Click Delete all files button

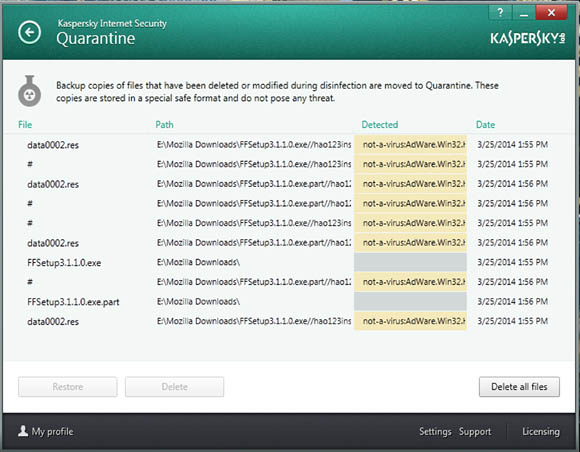tap(519, 387)
